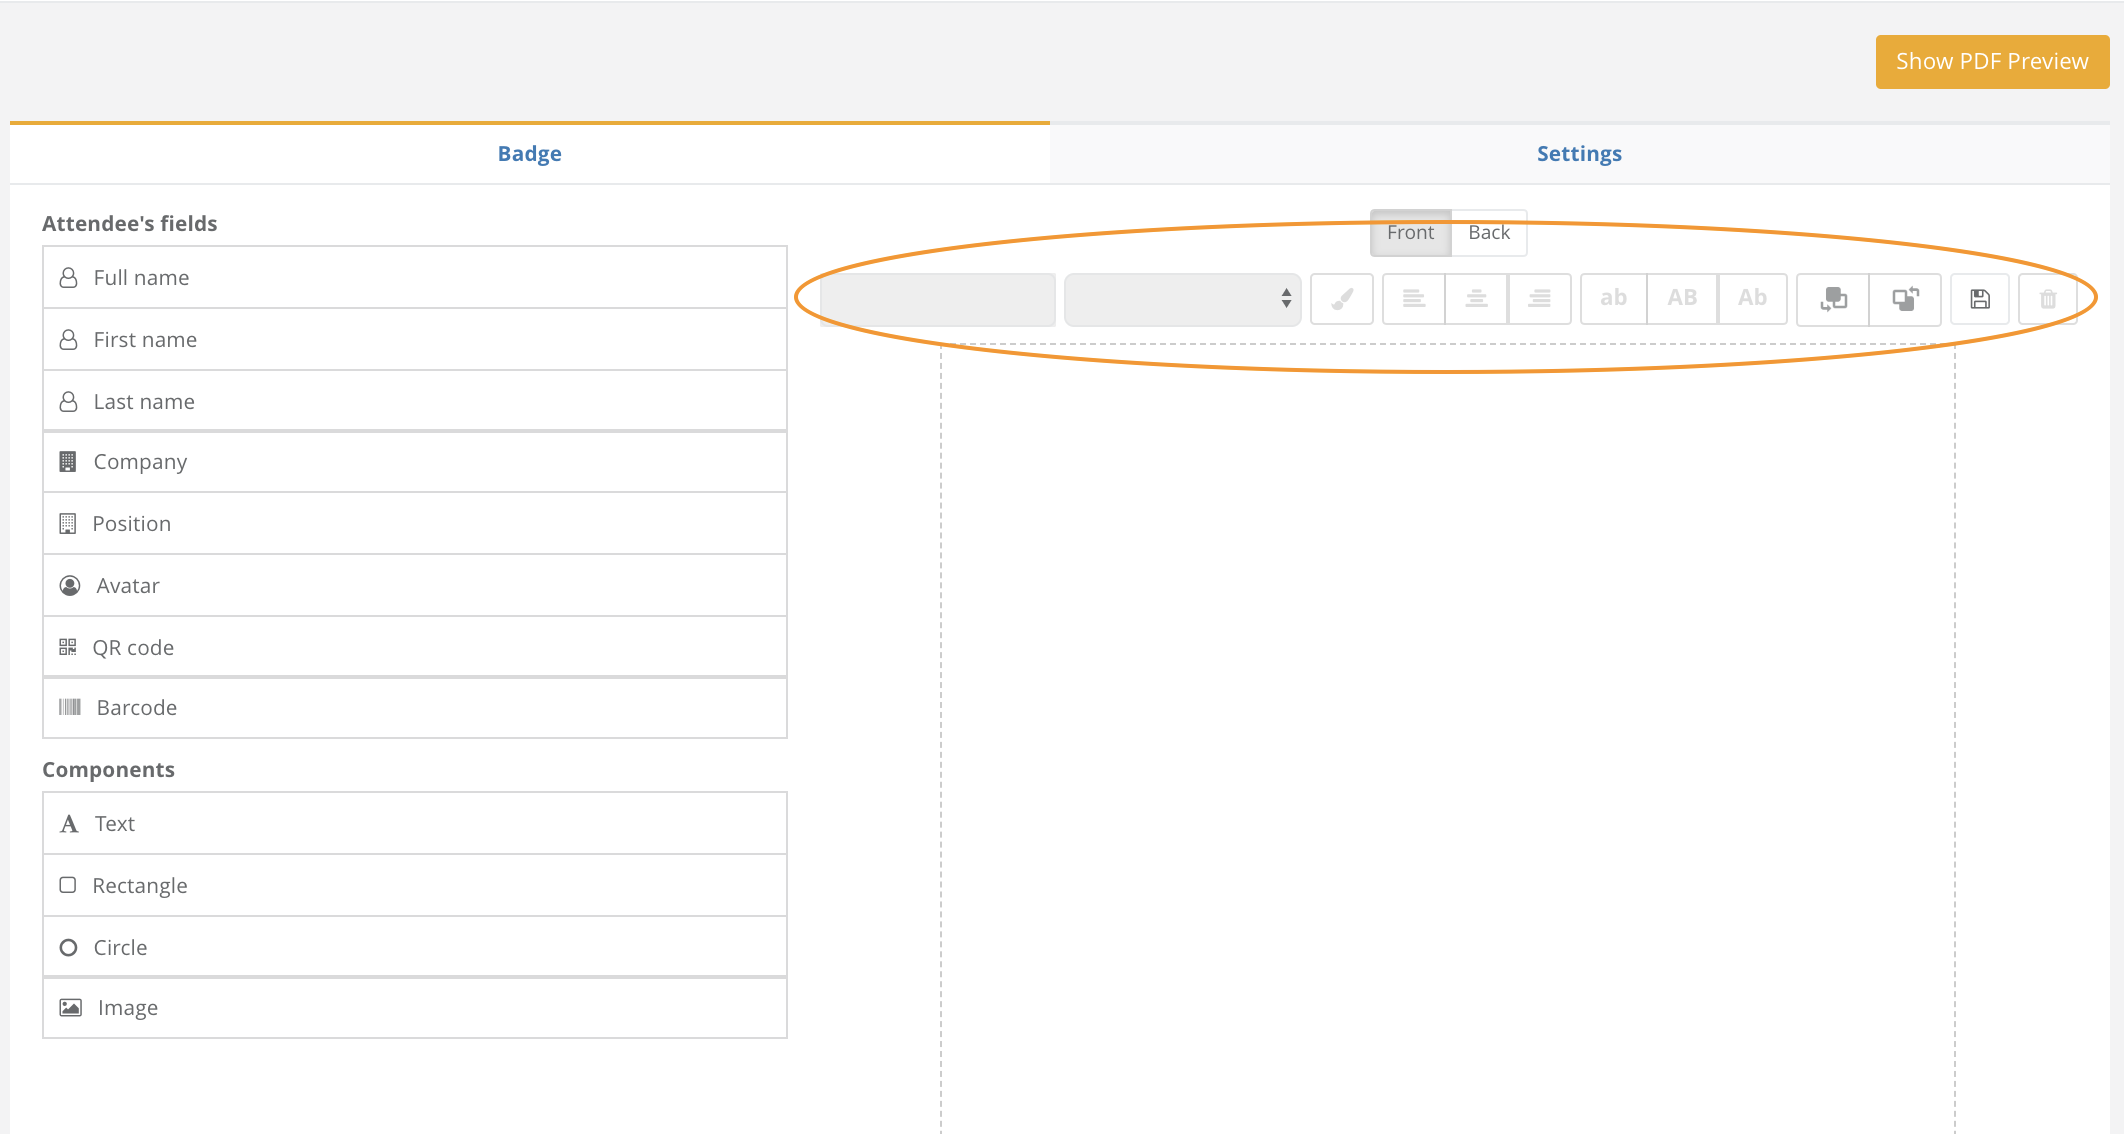Click the person icon beside First name

point(68,340)
